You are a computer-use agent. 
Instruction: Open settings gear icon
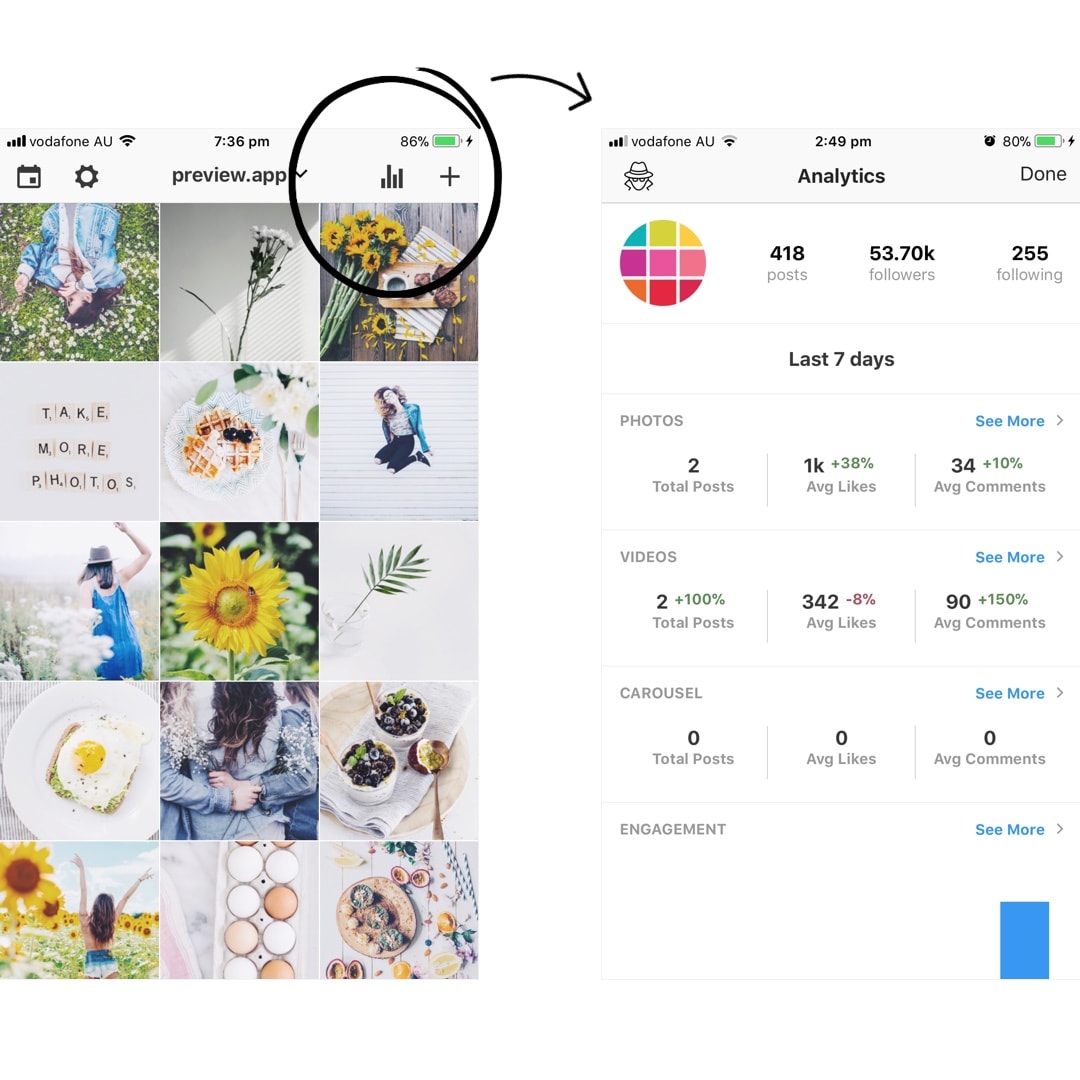pos(86,176)
